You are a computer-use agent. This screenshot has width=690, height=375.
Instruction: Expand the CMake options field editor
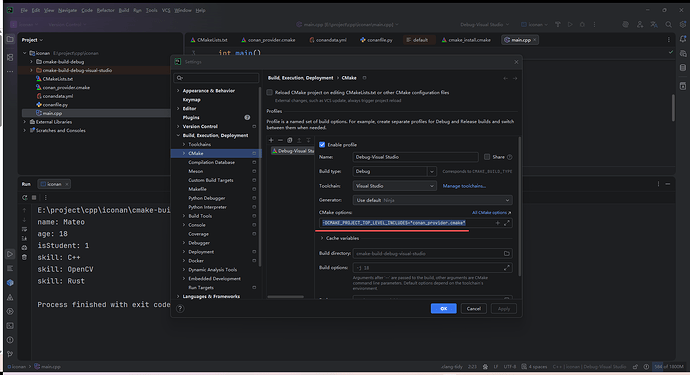click(507, 223)
